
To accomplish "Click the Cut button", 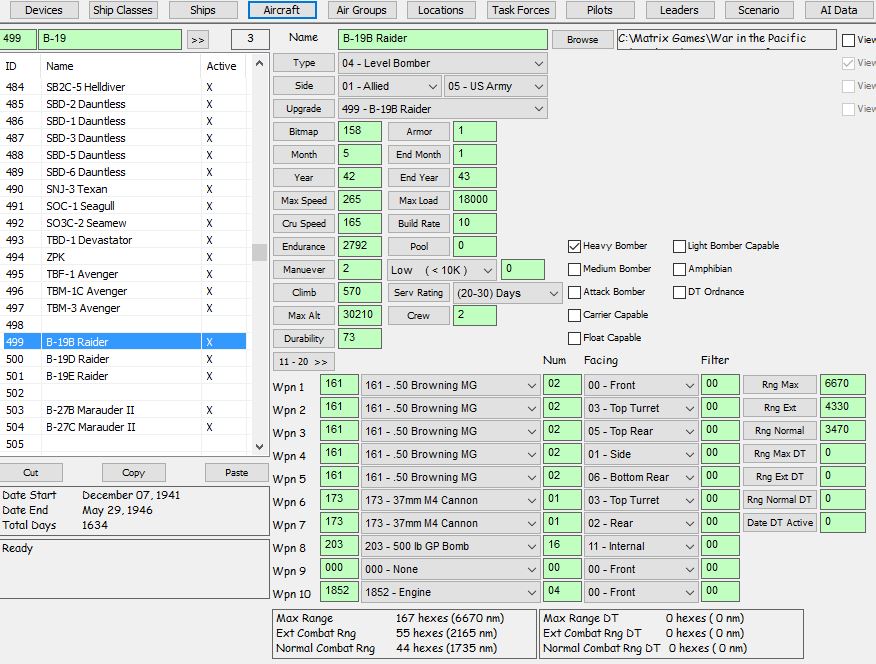I will pos(31,472).
